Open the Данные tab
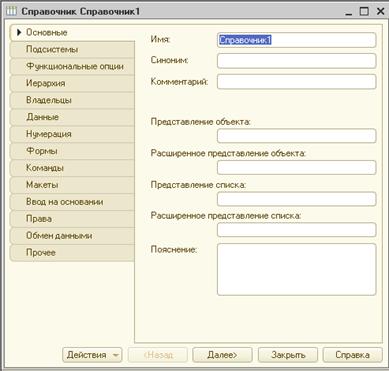This screenshot has height=371, width=389. pyautogui.click(x=72, y=117)
